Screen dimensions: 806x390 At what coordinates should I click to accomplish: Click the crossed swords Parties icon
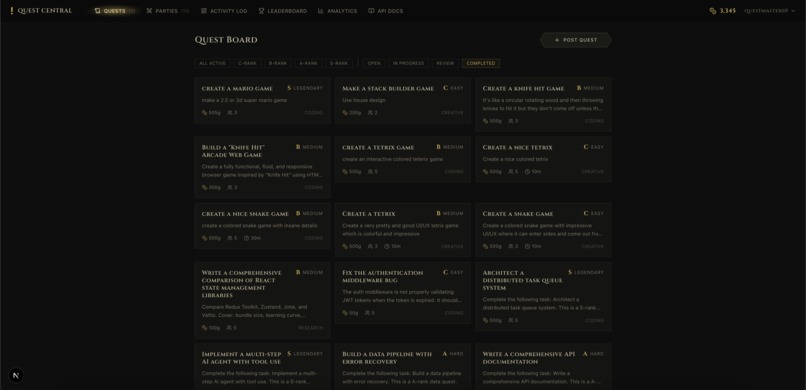click(149, 11)
